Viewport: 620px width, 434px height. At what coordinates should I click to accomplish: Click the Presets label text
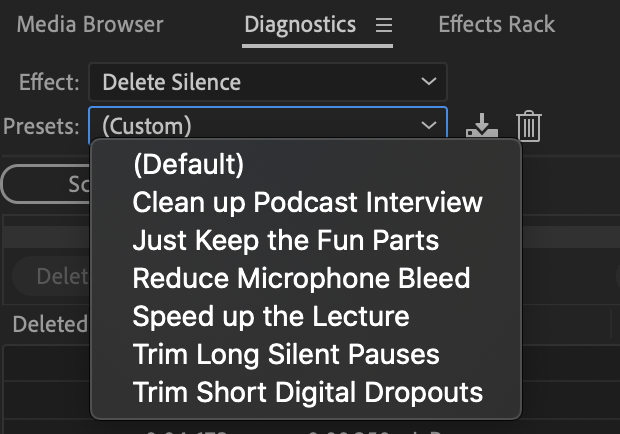tap(40, 126)
